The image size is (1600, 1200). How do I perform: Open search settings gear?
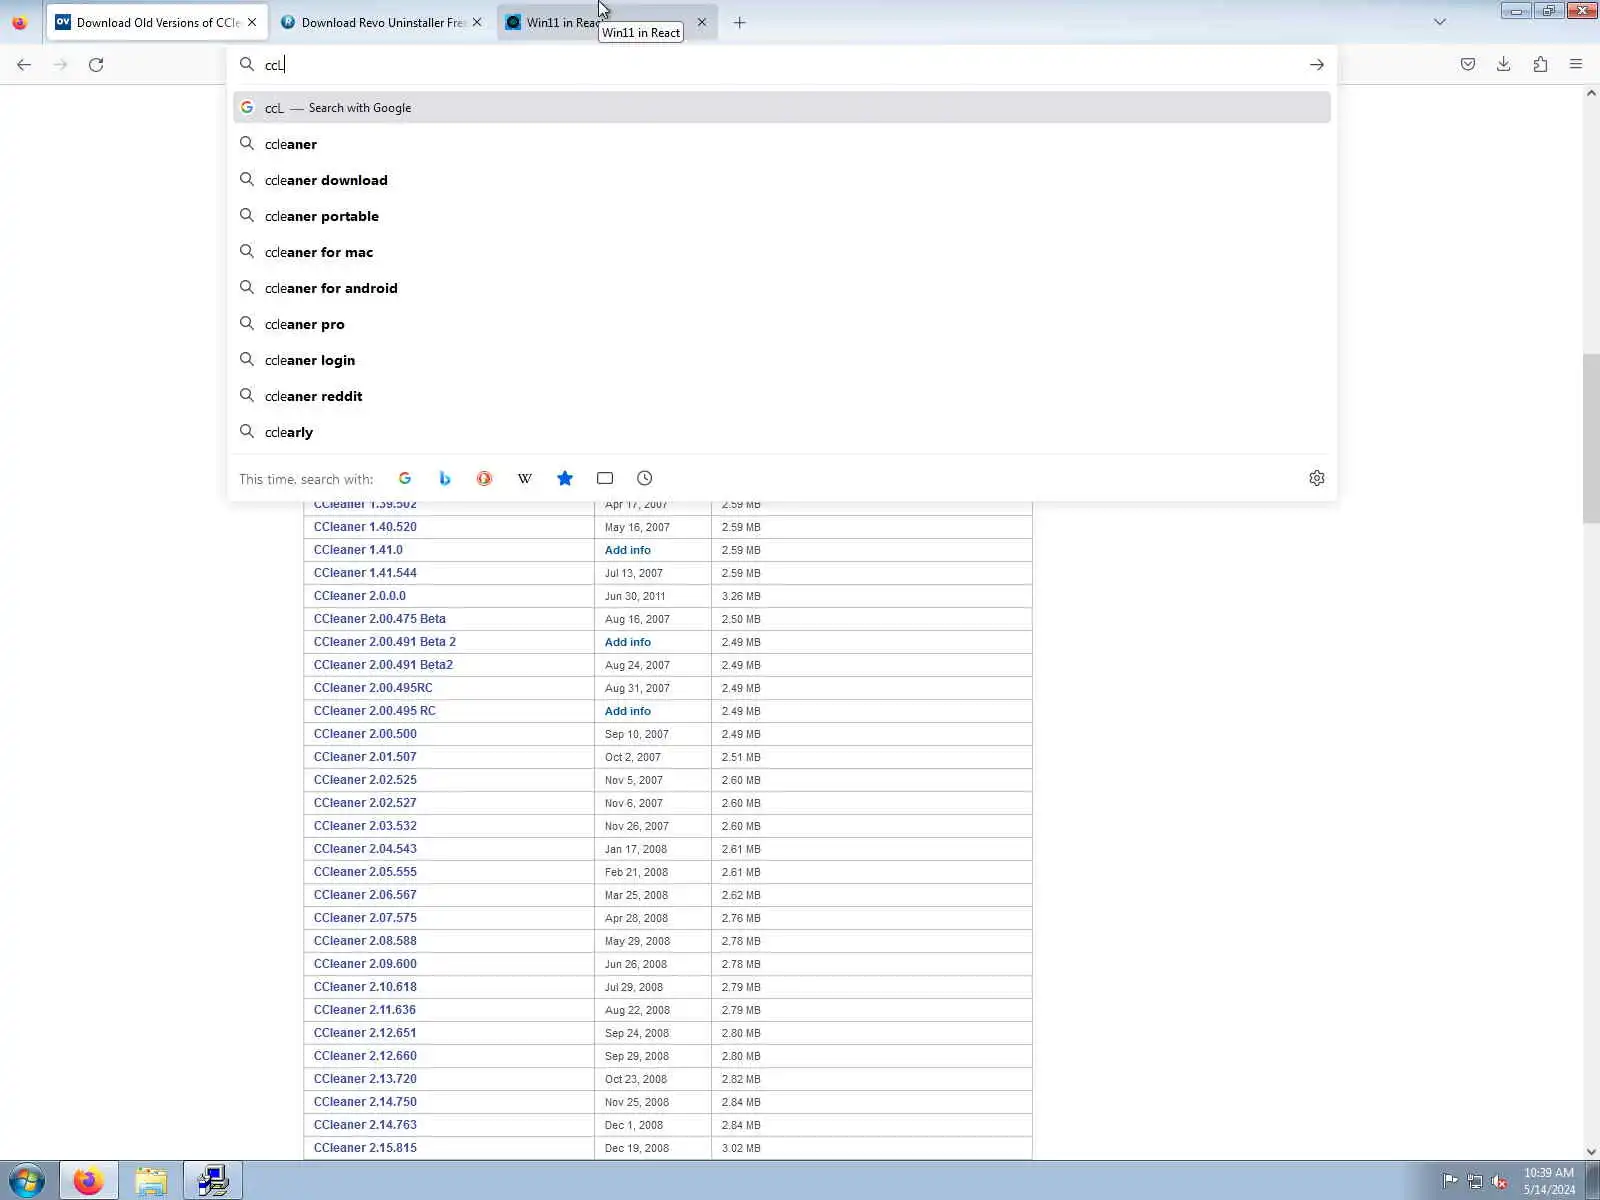[x=1316, y=479]
